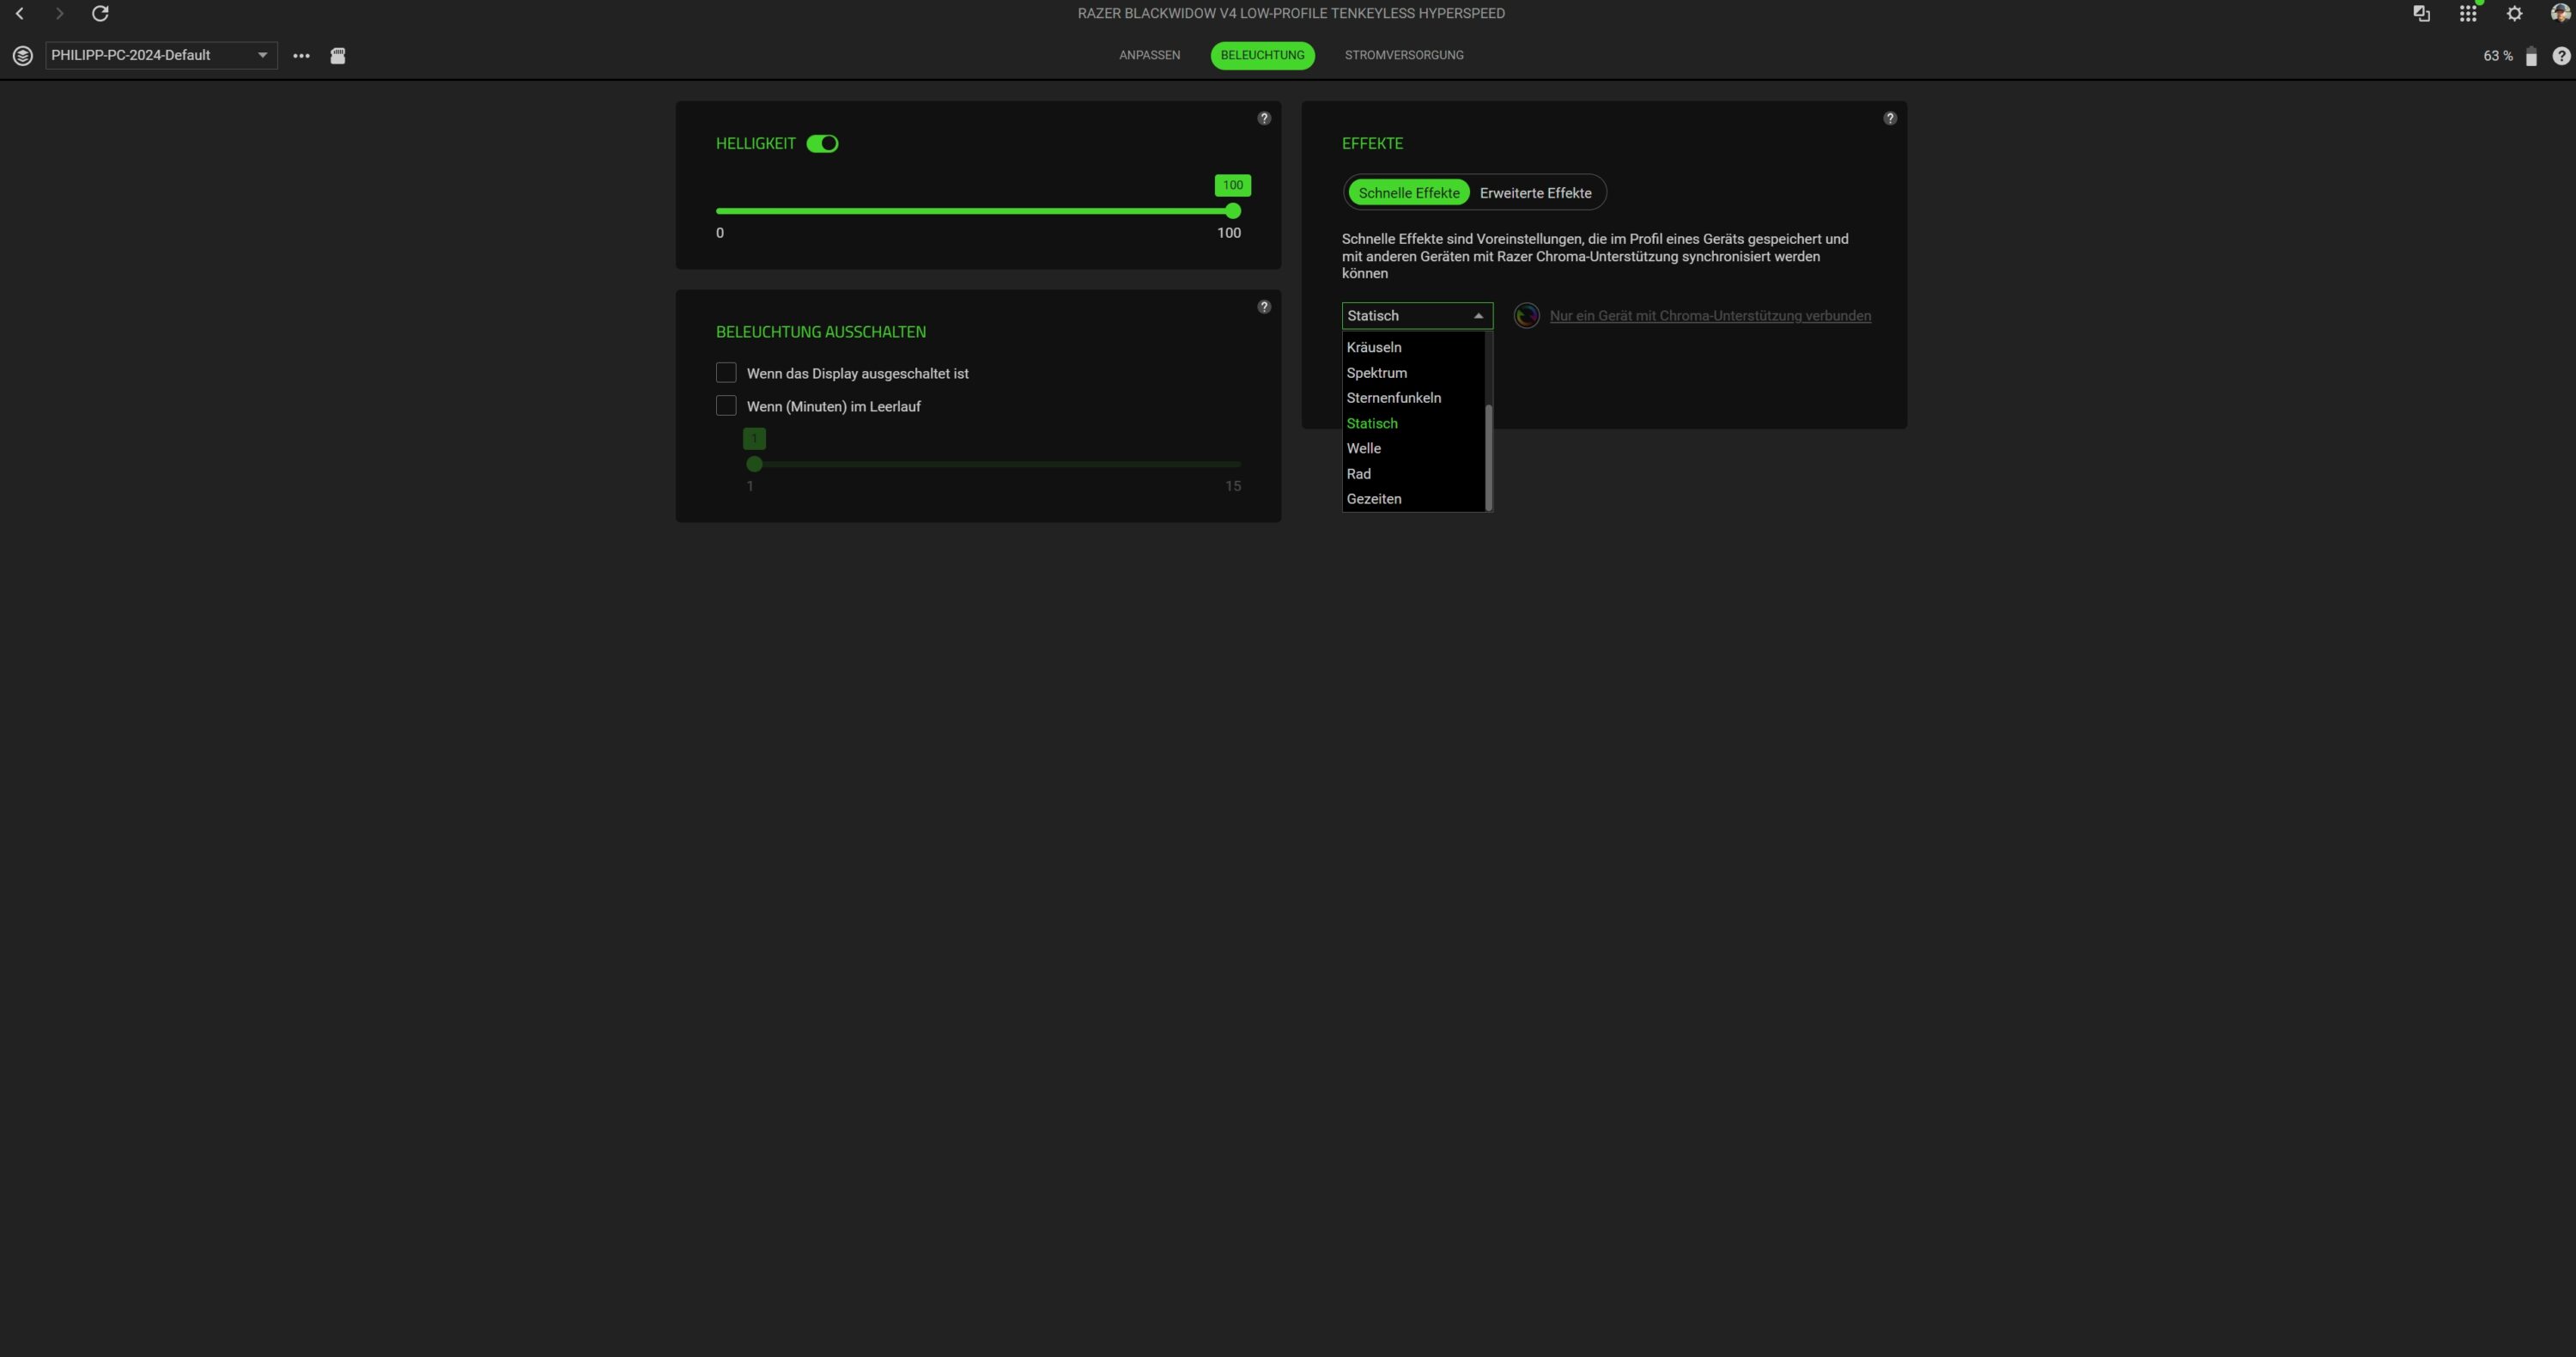Switch to the Stromversorgung tab
This screenshot has width=2576, height=1357.
[1403, 55]
